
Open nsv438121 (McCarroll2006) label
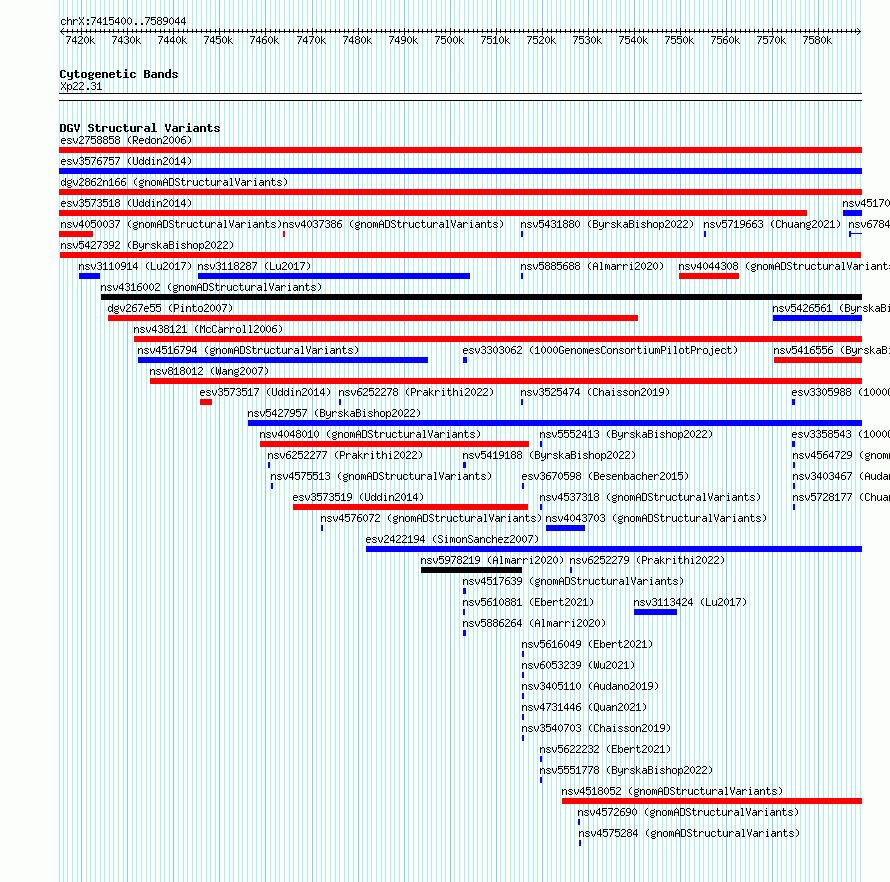(208, 329)
